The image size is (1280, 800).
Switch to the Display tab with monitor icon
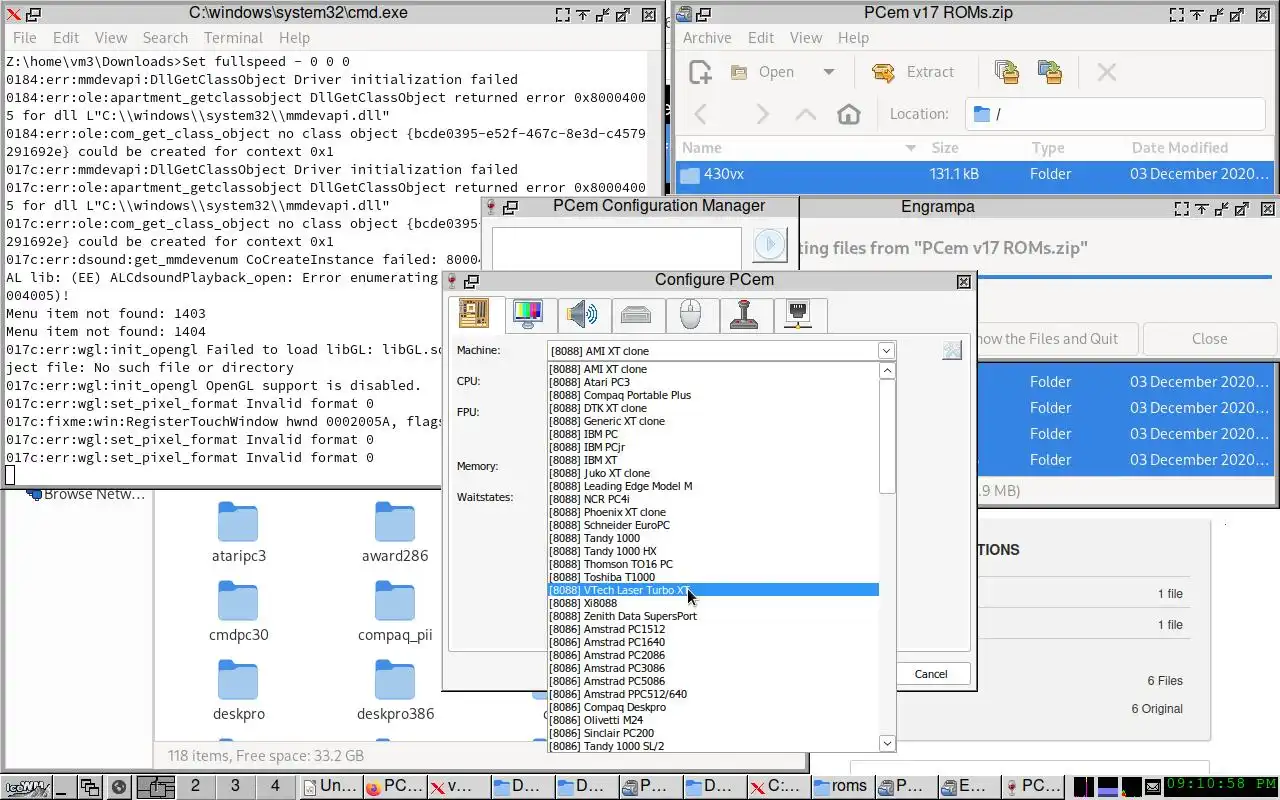click(527, 315)
